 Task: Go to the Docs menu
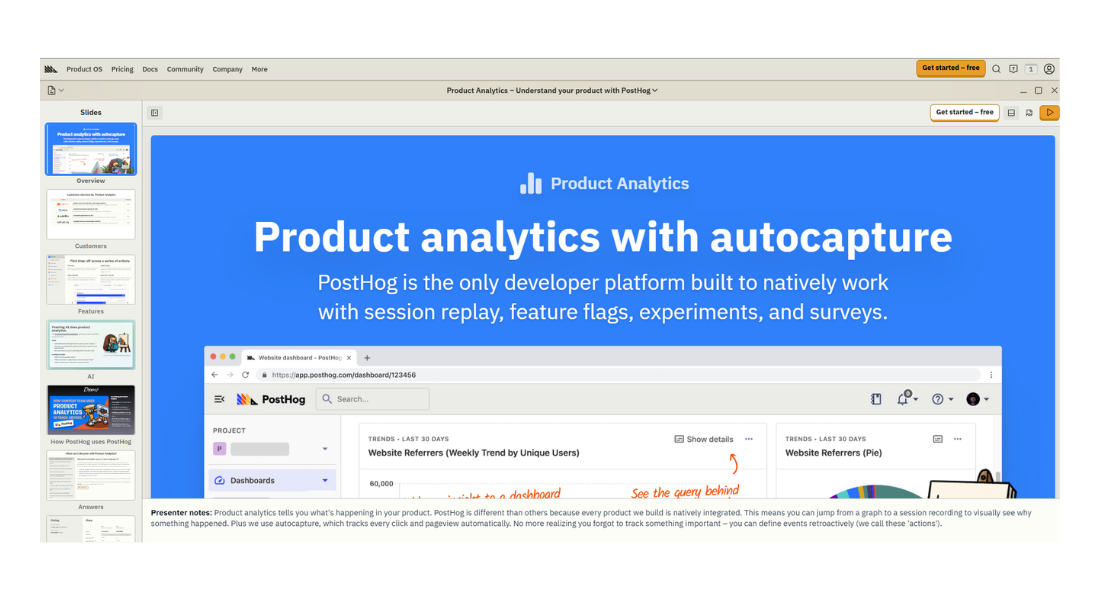click(150, 69)
